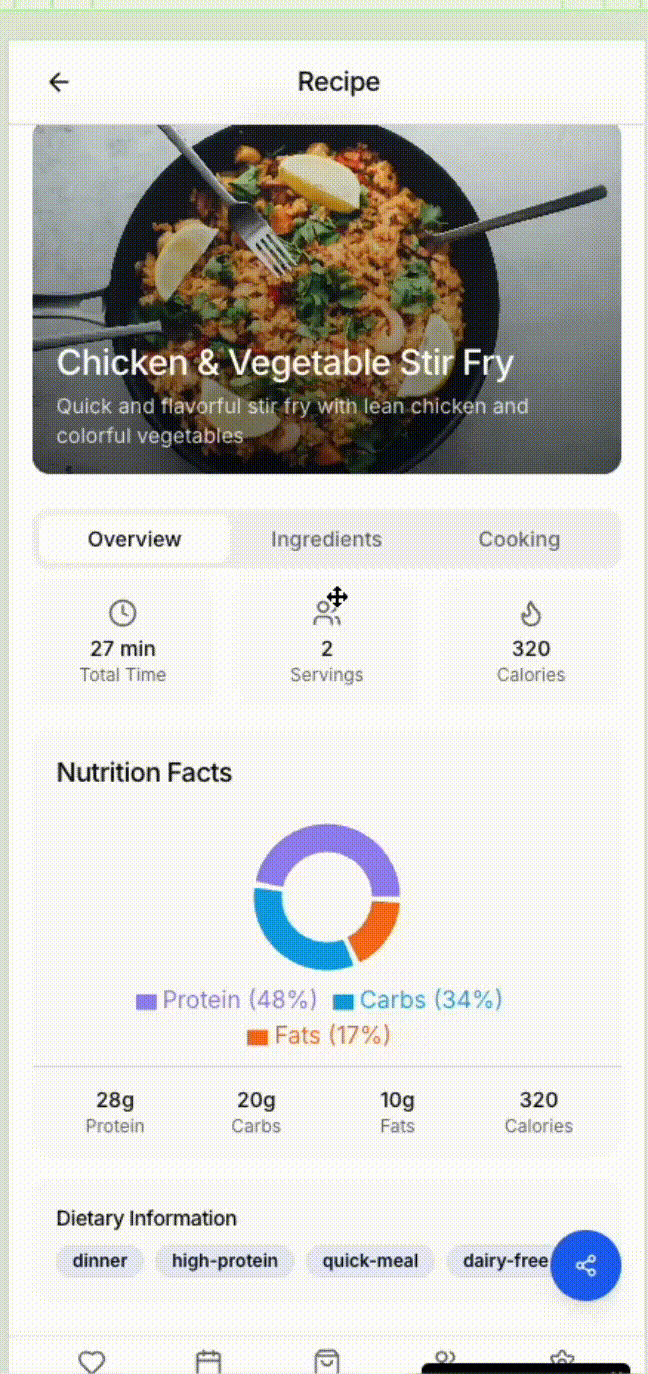Toggle the Protein legend in Nutrition Facts

pyautogui.click(x=225, y=1000)
